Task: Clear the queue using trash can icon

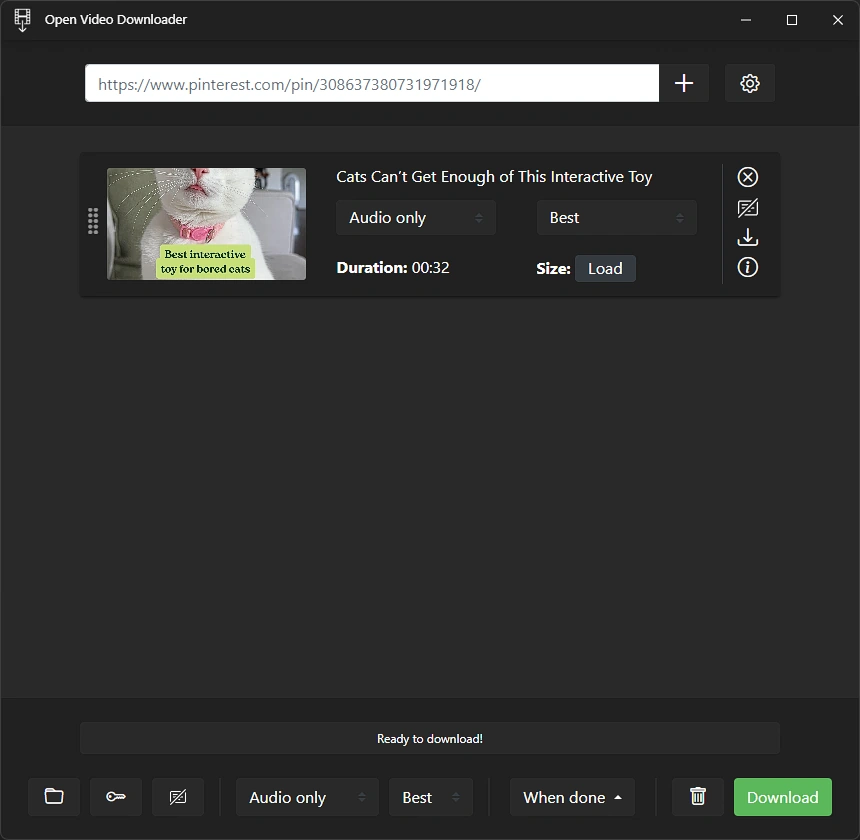Action: click(x=698, y=797)
